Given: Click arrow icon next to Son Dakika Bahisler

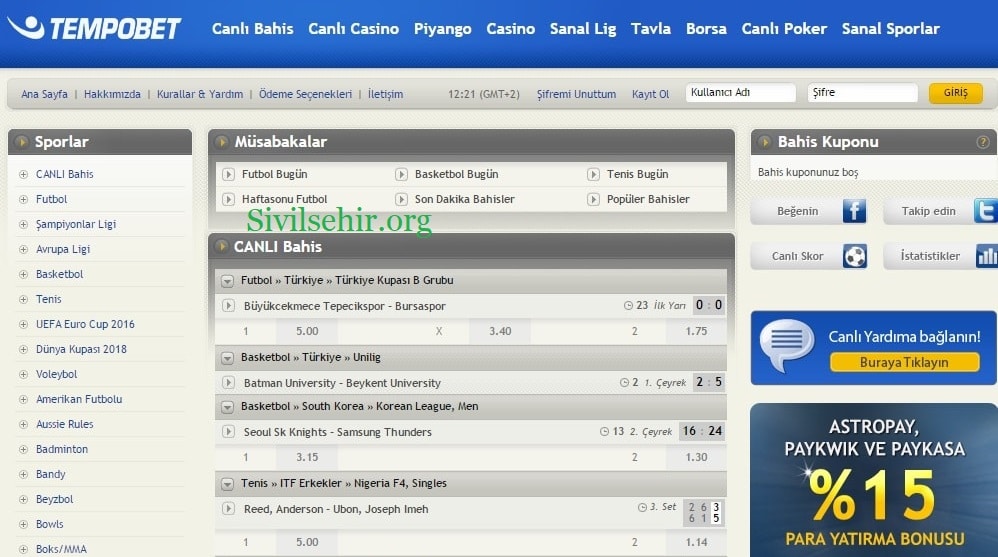Looking at the screenshot, I should click(x=401, y=199).
